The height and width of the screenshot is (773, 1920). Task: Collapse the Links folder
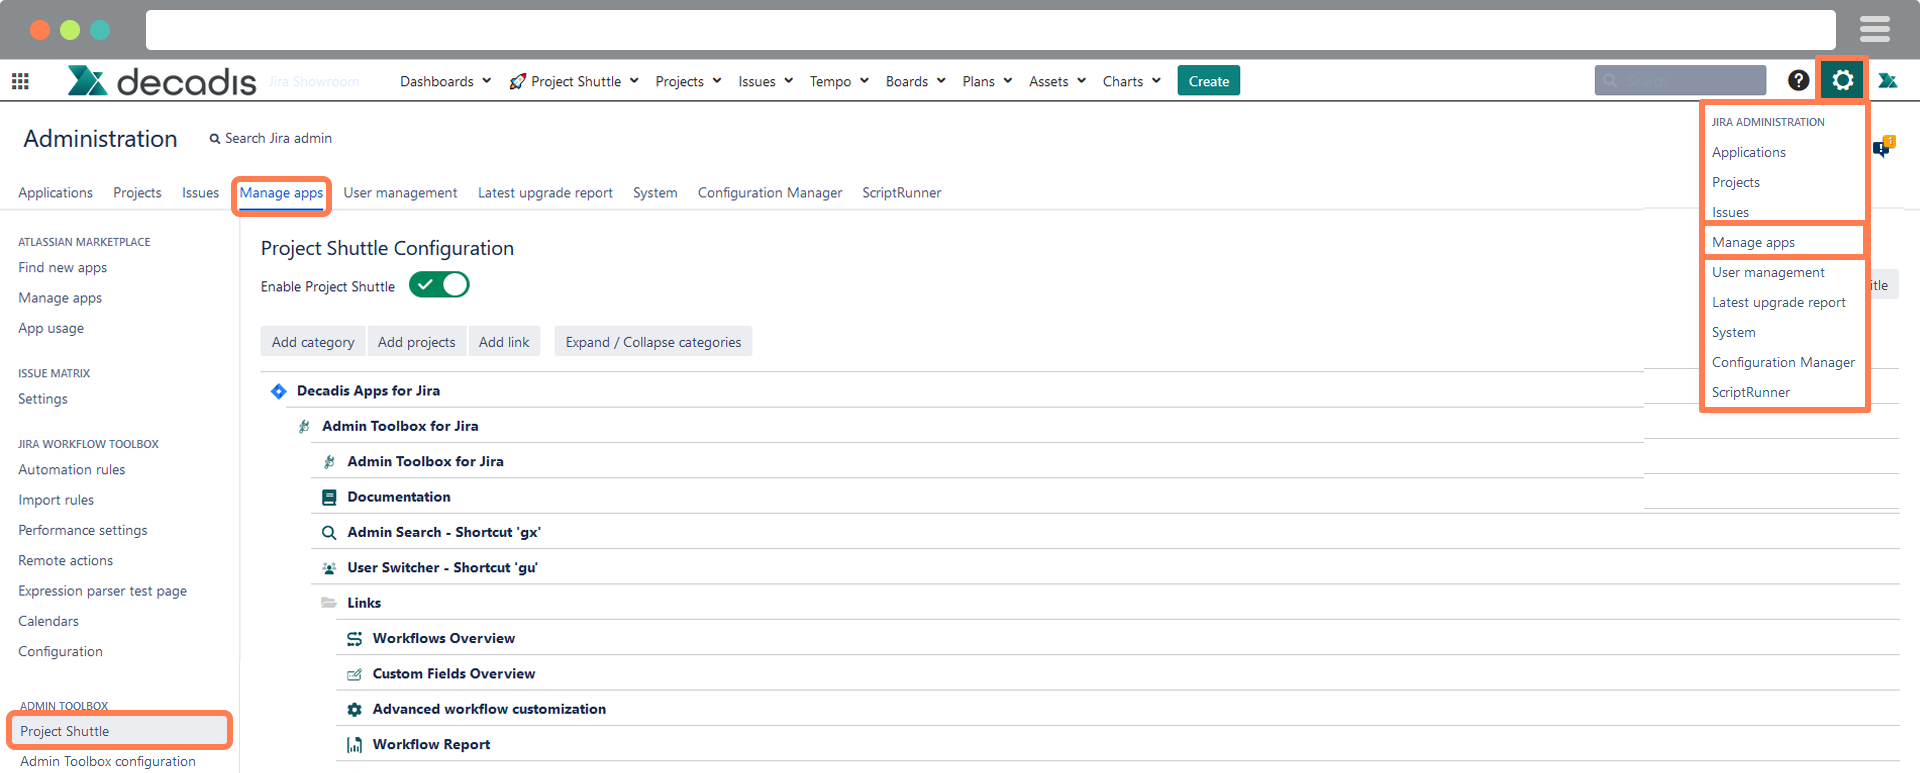pyautogui.click(x=329, y=603)
